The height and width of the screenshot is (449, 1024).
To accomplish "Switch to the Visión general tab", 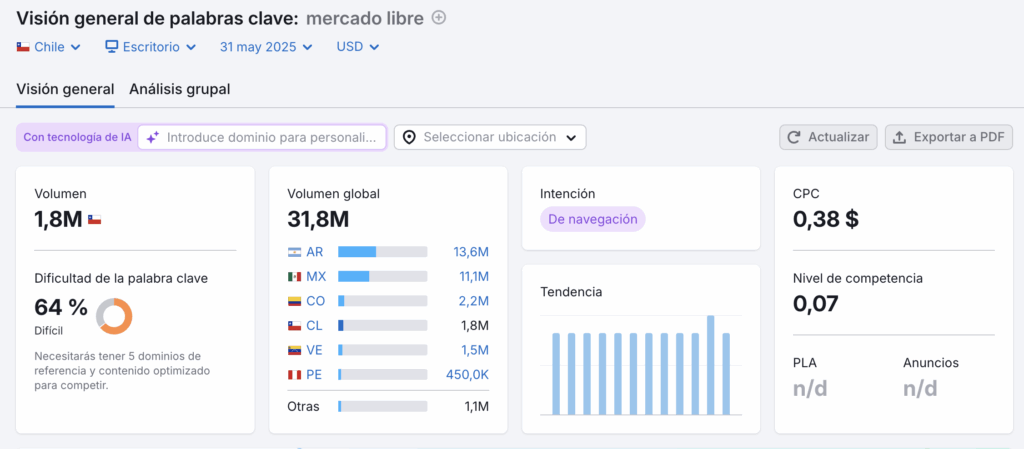I will (x=65, y=89).
